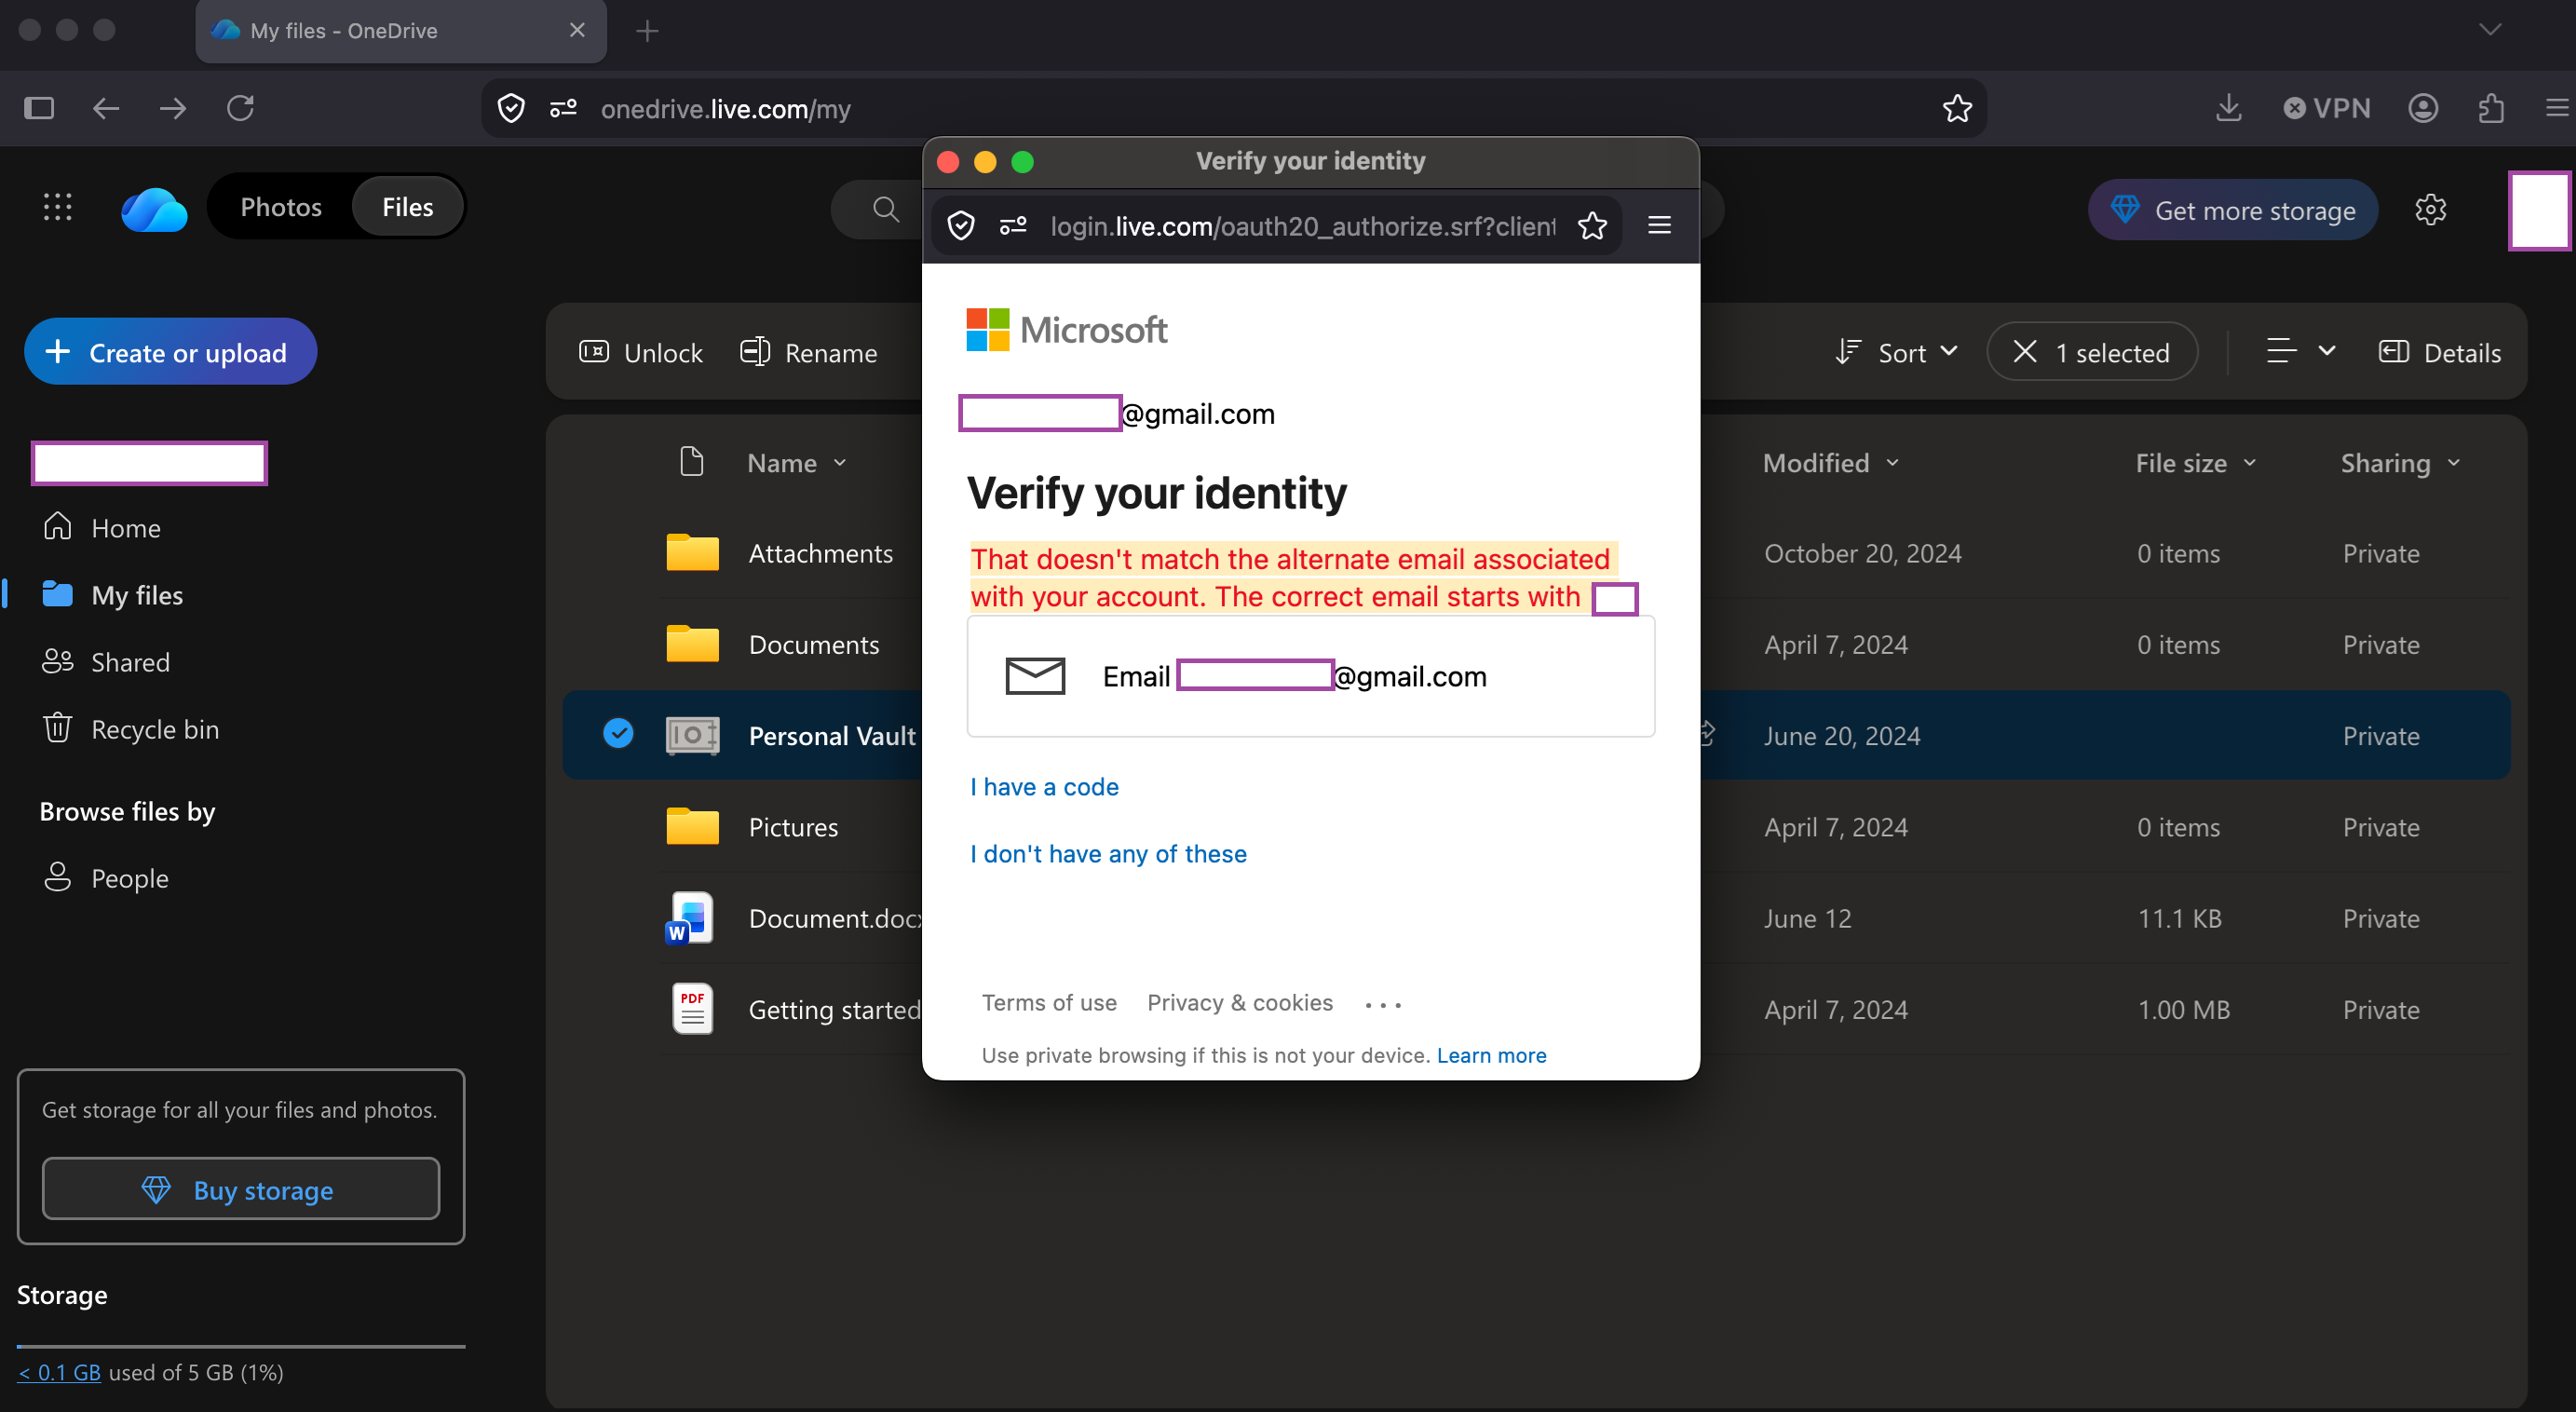Click the search magnifier icon in OneDrive
The width and height of the screenshot is (2576, 1412).
(885, 209)
